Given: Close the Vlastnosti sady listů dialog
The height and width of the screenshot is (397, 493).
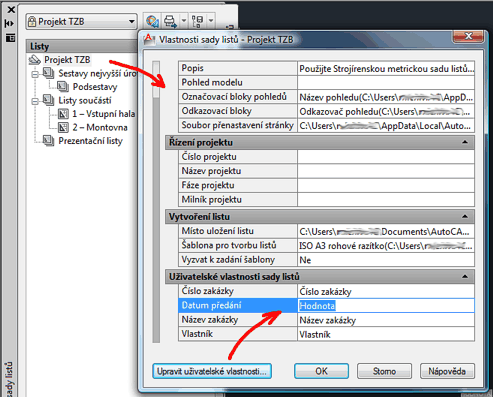Looking at the screenshot, I should [468, 36].
